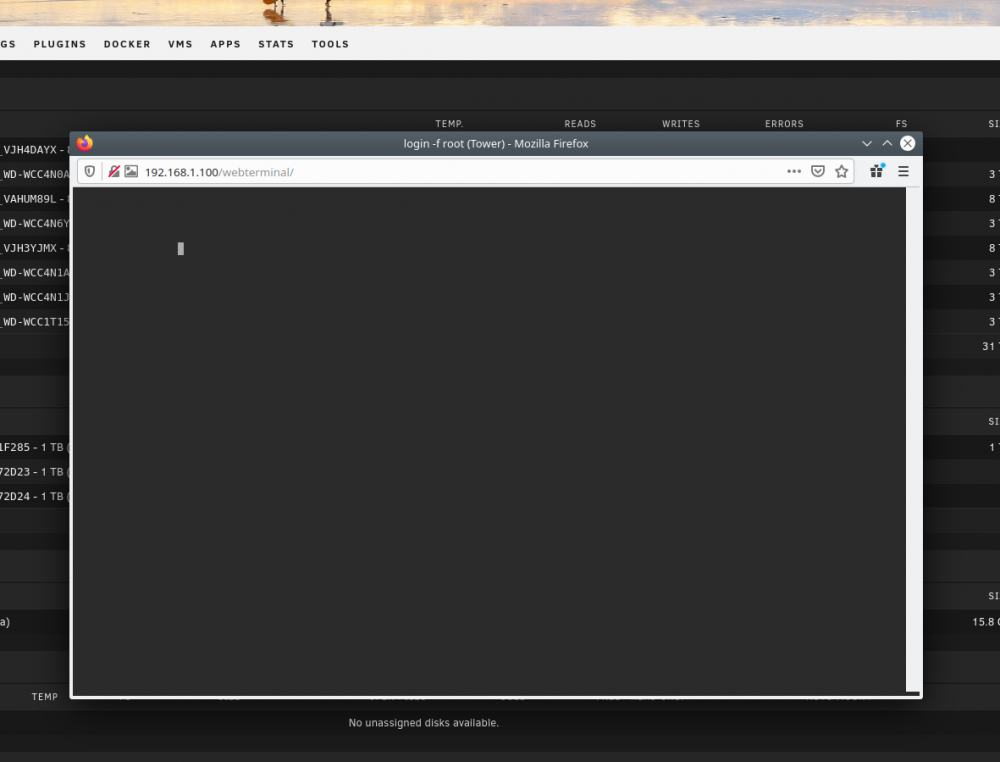Open Firefox hamburger menu

[903, 172]
